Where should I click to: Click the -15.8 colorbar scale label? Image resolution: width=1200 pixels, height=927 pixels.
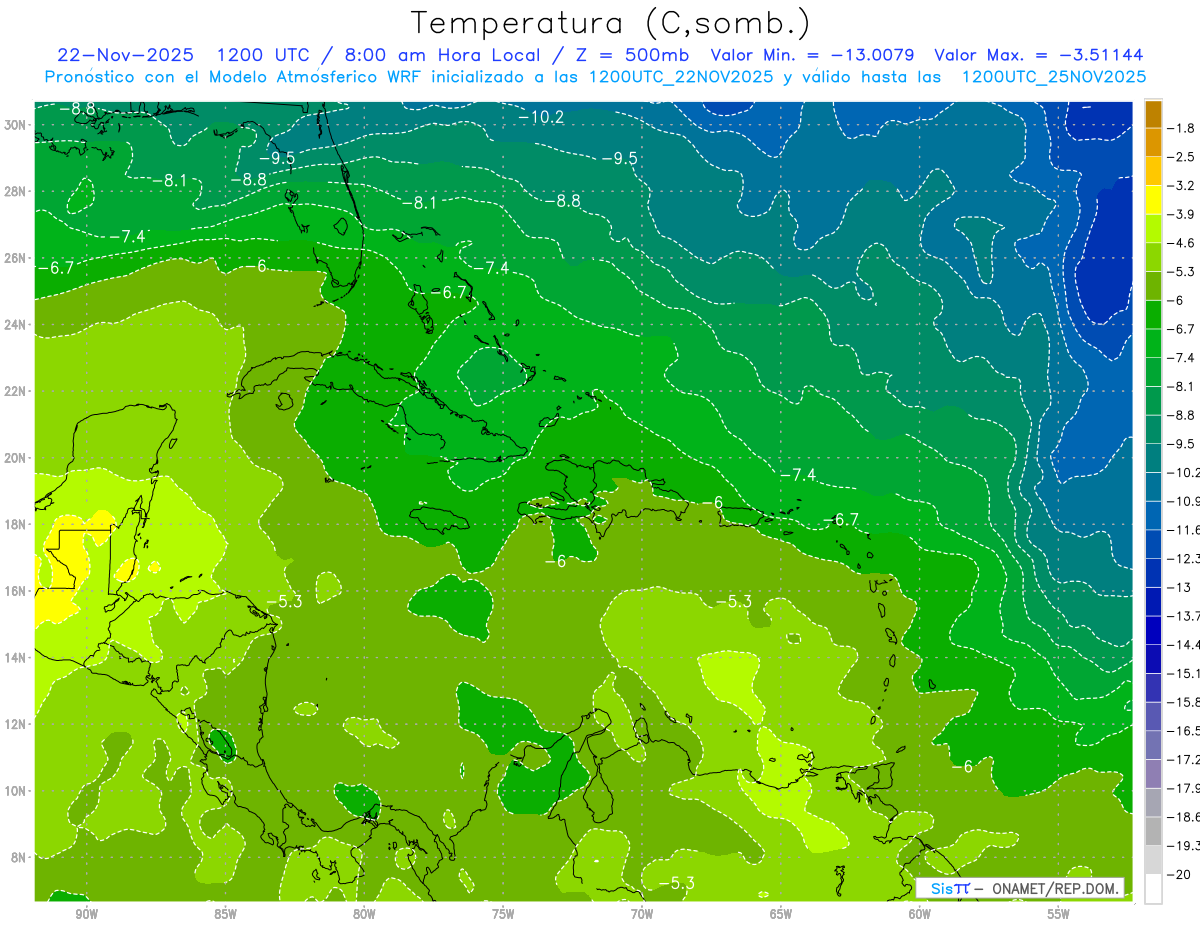point(1183,702)
